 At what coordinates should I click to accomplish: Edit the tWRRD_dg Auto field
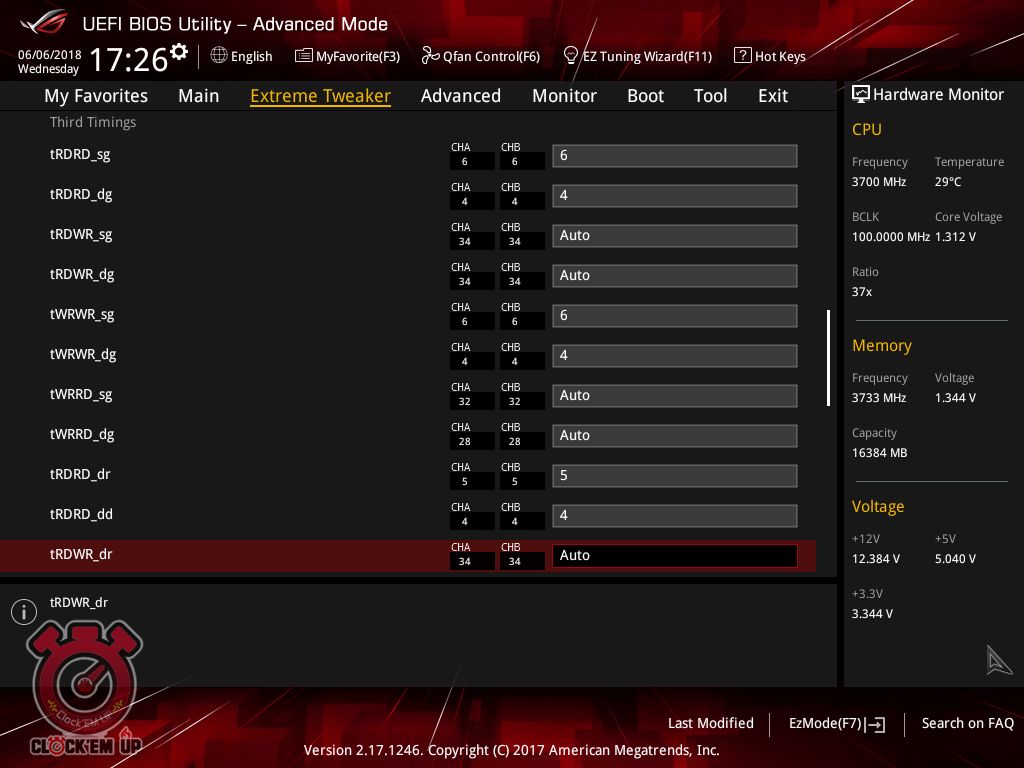tap(674, 436)
